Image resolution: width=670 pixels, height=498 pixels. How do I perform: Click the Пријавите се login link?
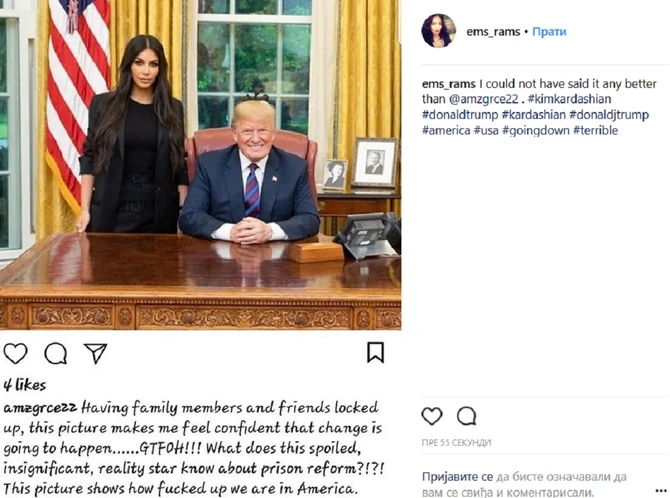457,477
